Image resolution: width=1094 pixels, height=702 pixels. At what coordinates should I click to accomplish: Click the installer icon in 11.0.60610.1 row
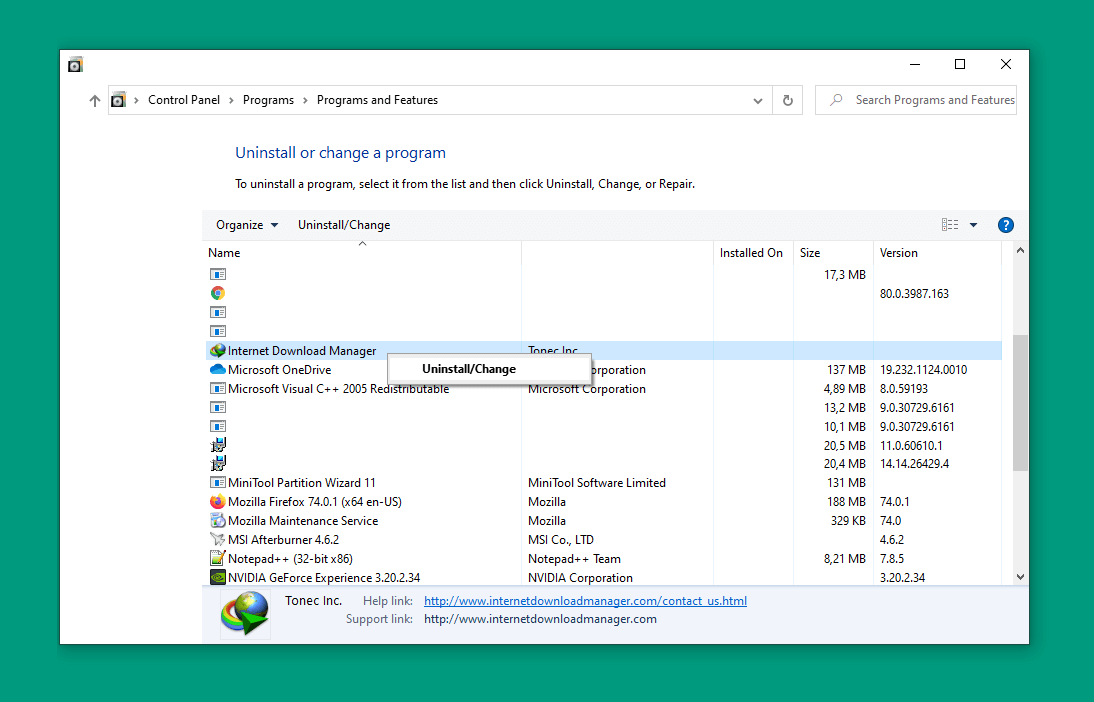[218, 445]
